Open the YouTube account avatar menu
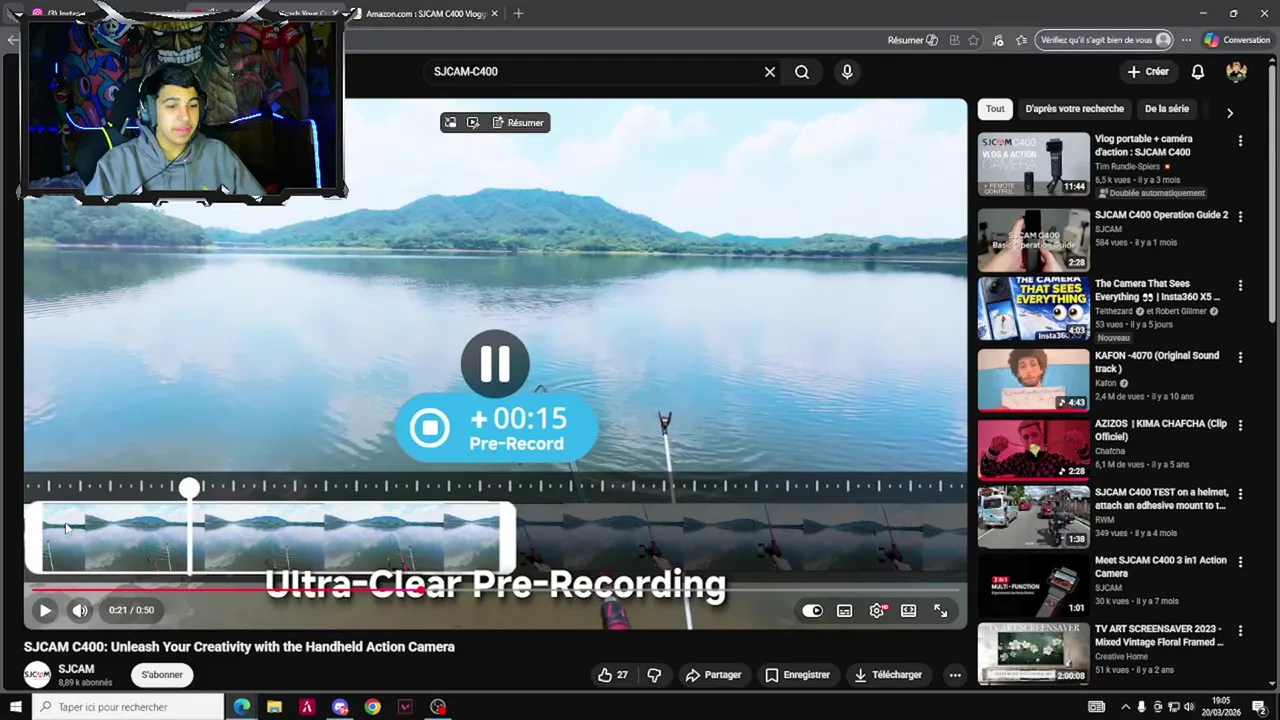 [x=1237, y=72]
